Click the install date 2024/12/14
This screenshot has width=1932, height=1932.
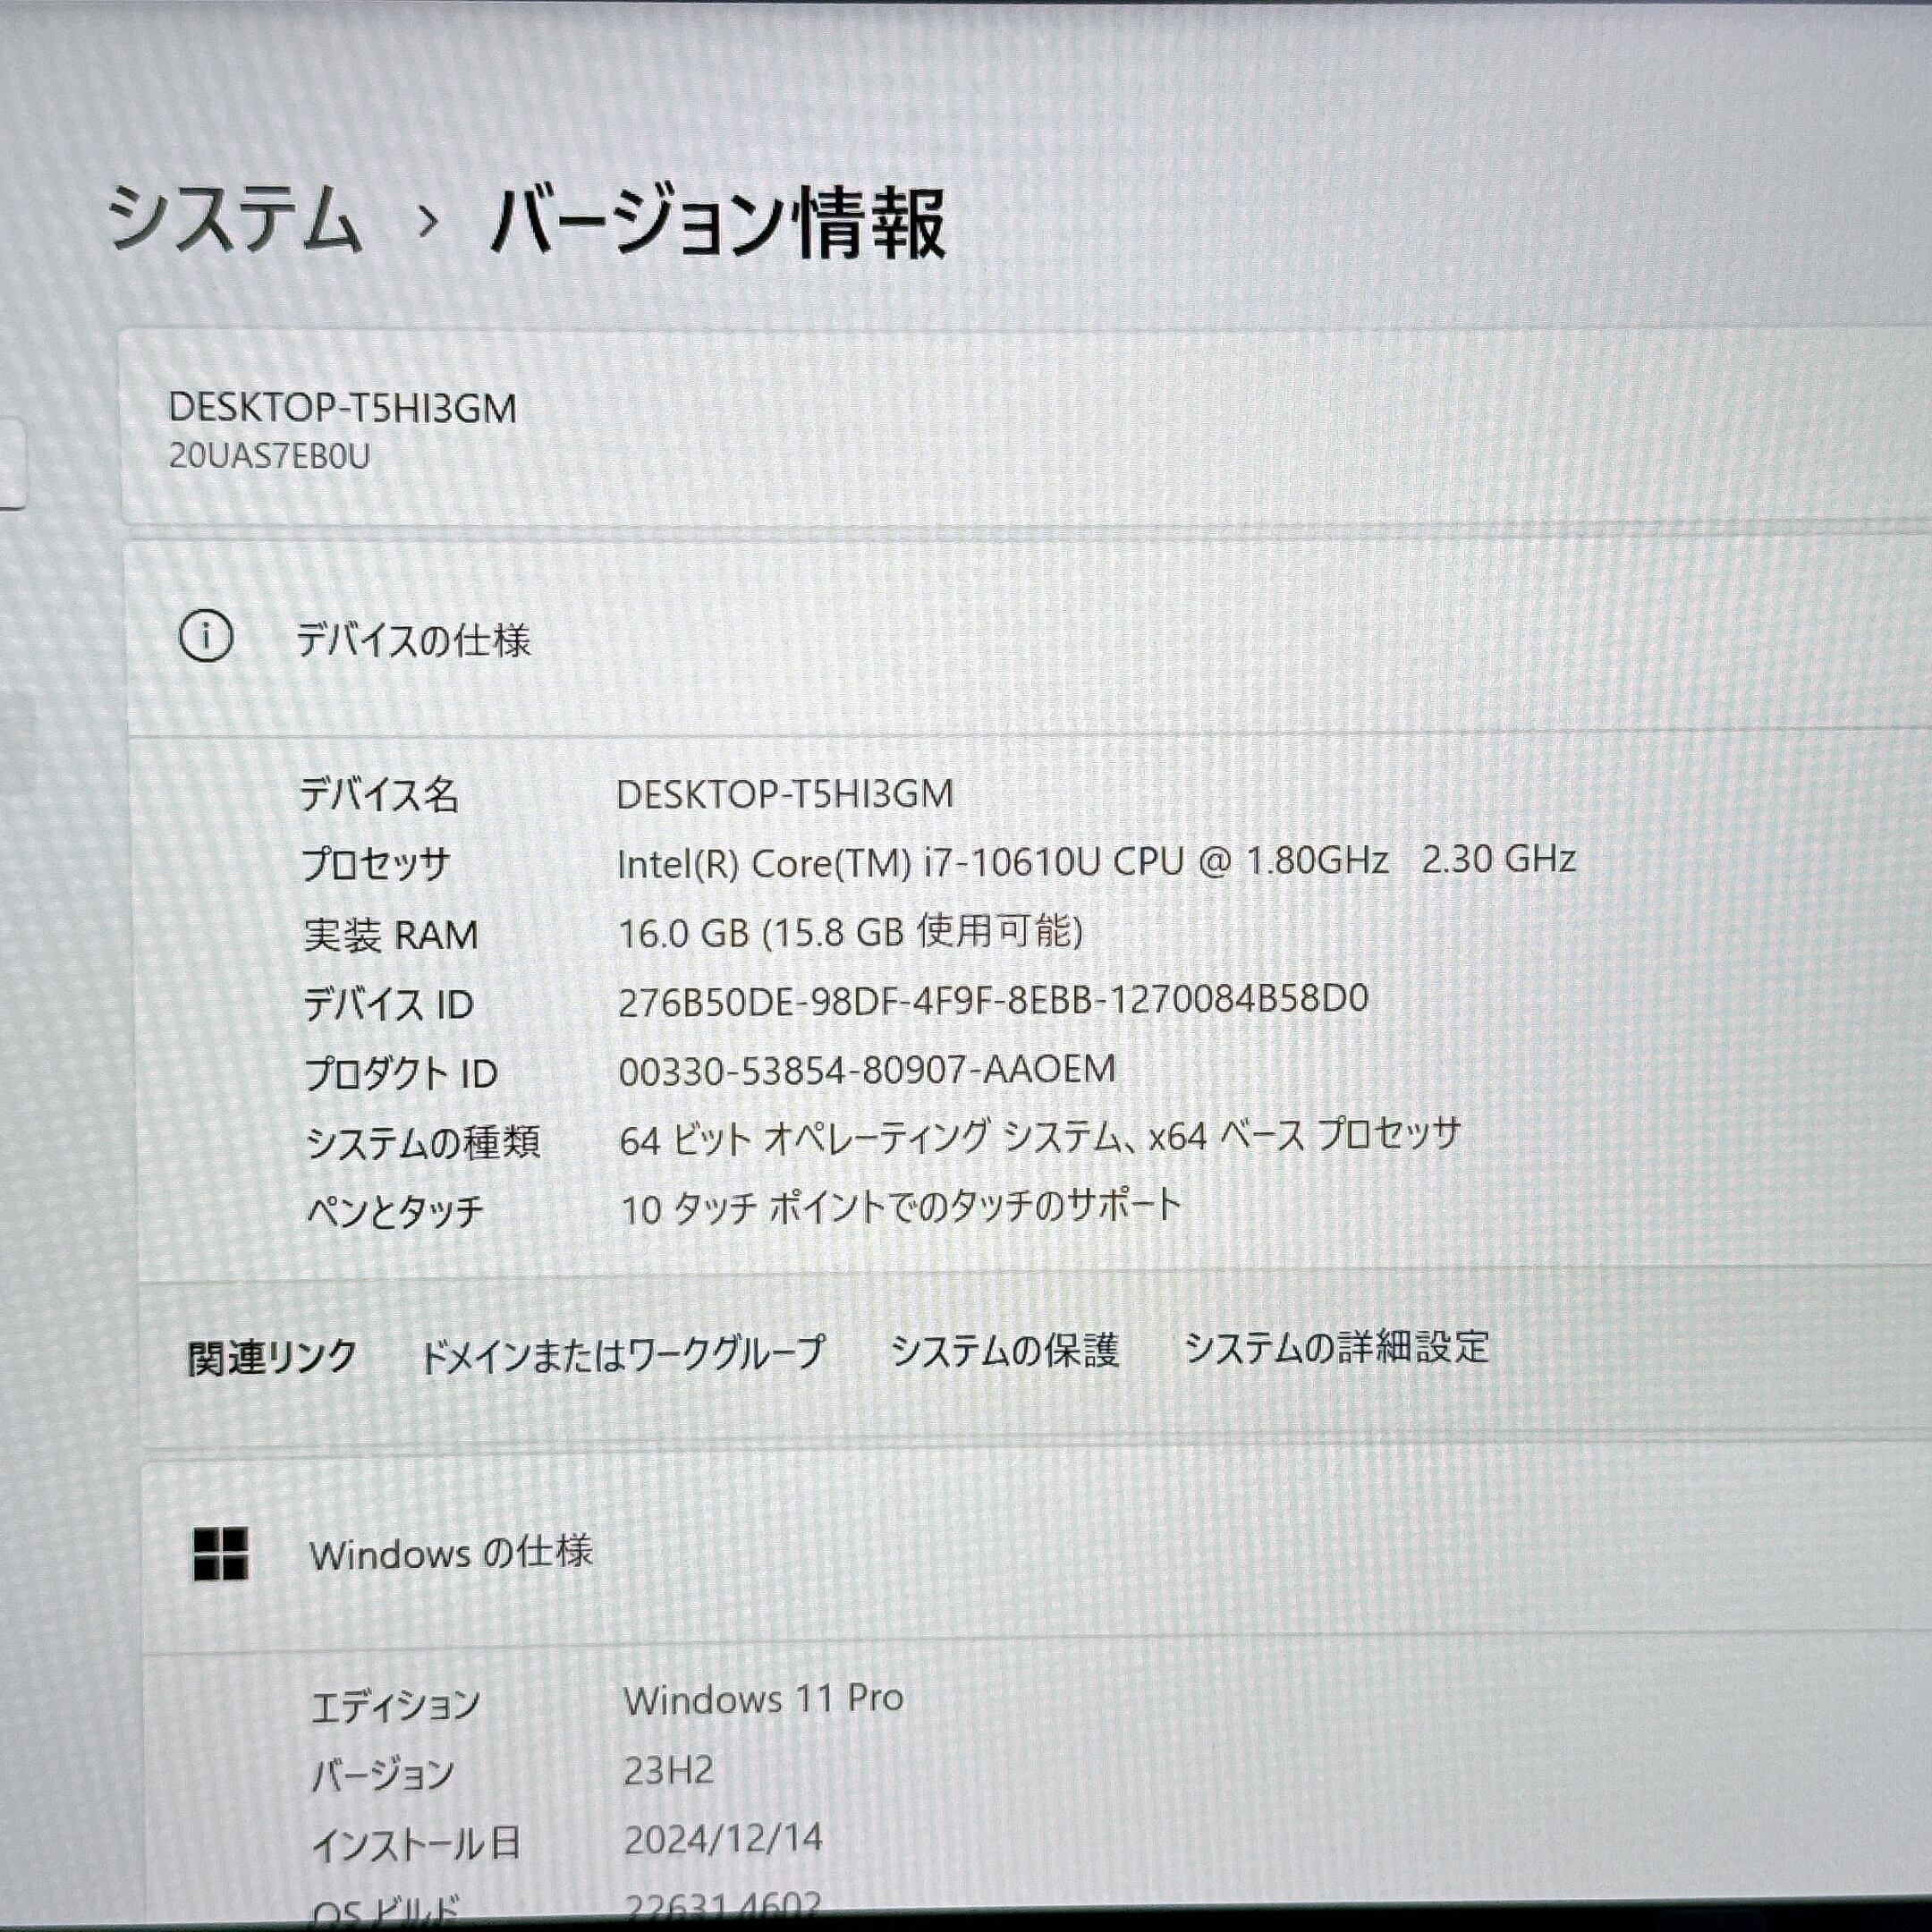(722, 1838)
